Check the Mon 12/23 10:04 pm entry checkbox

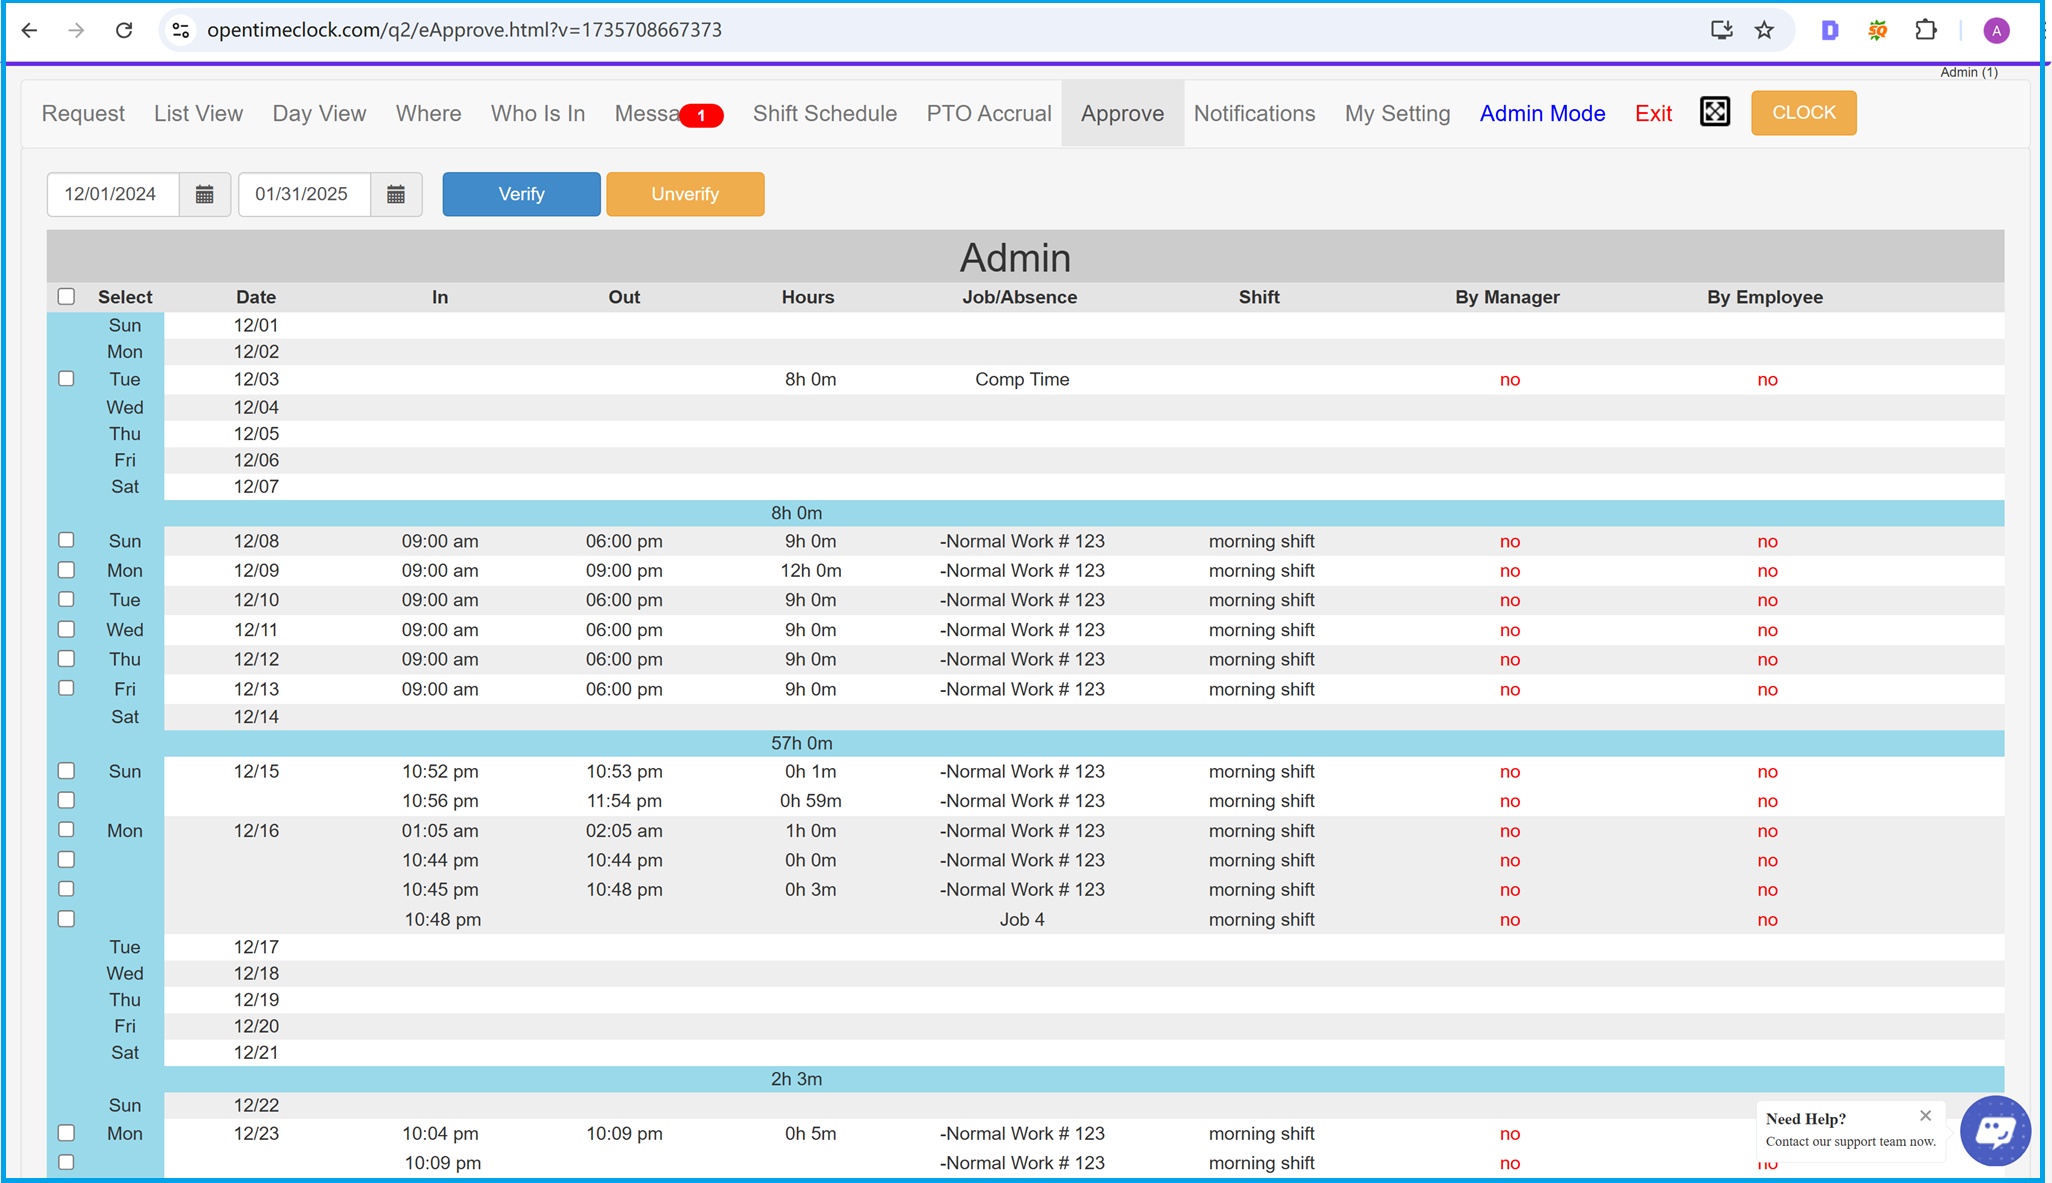click(x=66, y=1133)
